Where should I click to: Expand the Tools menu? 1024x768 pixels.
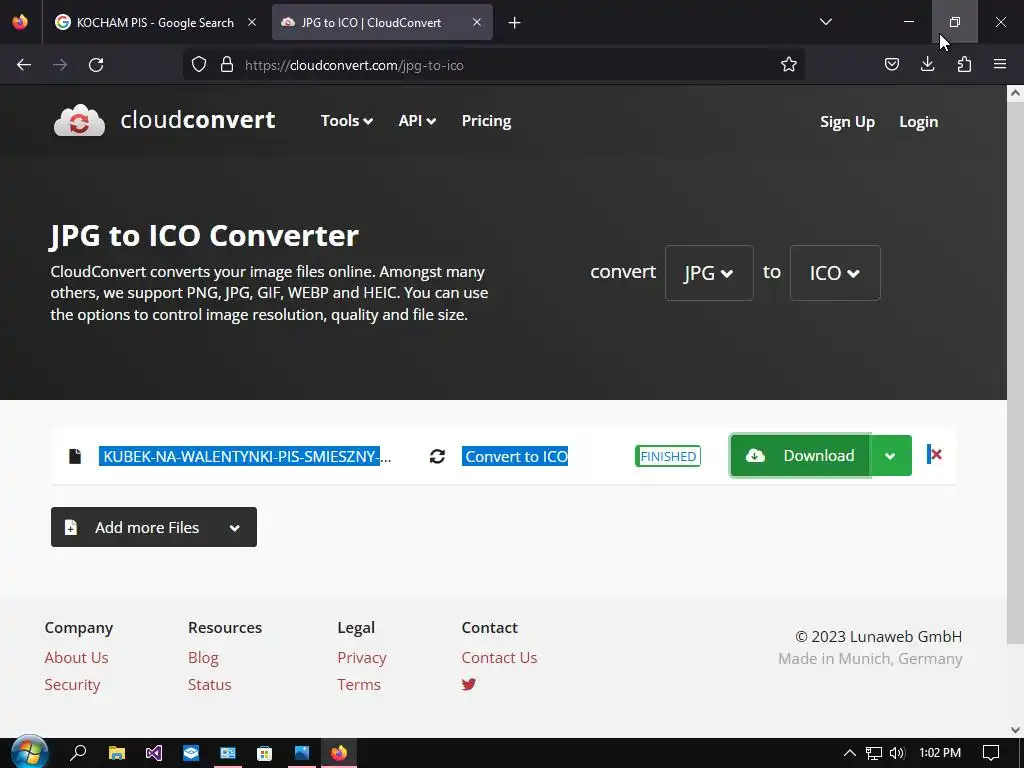(347, 121)
